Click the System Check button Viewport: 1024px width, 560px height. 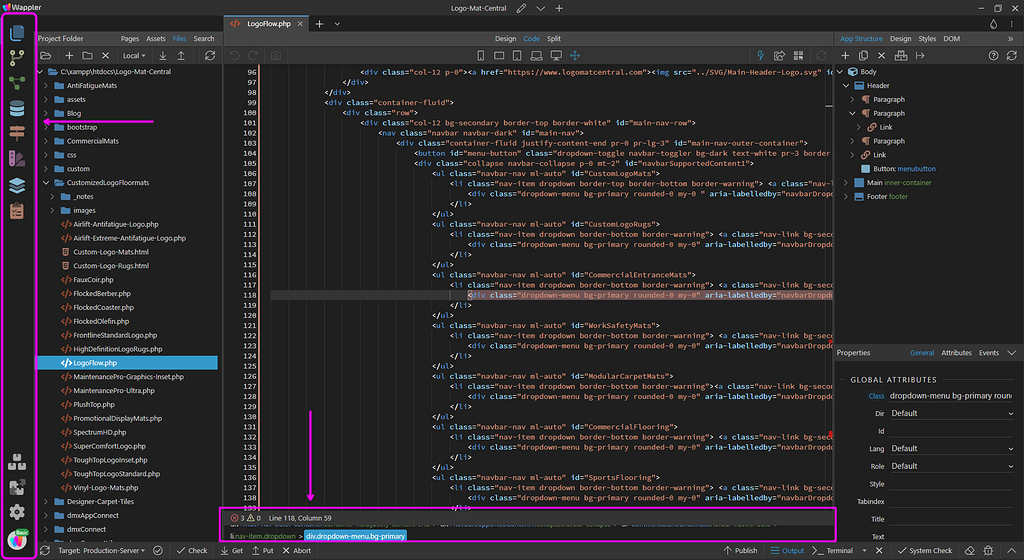pyautogui.click(x=924, y=550)
